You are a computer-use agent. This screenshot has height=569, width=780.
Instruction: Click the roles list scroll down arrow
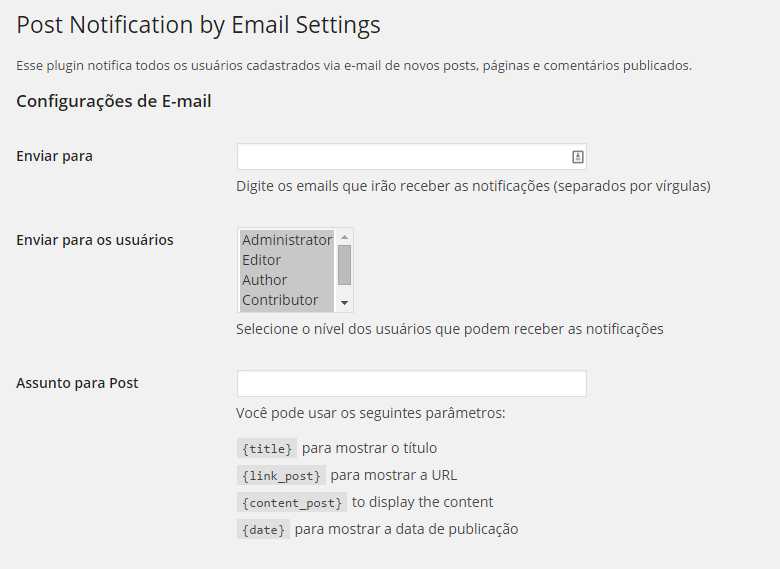[x=344, y=303]
